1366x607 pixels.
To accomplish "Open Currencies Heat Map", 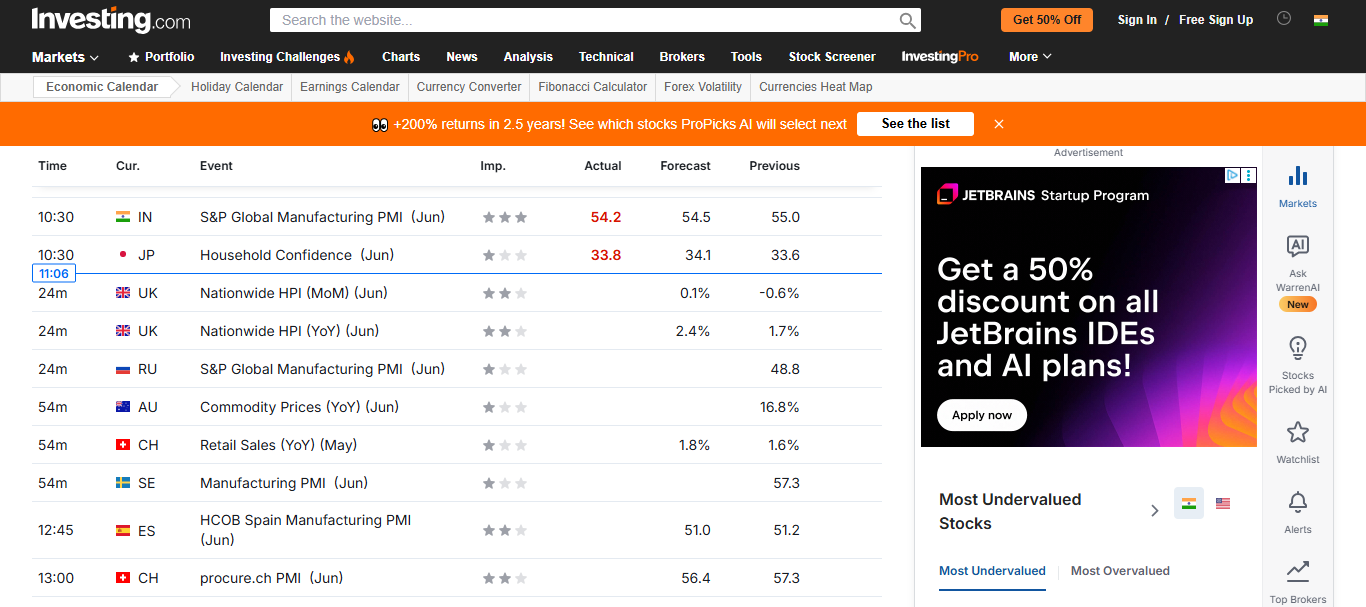I will click(x=816, y=87).
